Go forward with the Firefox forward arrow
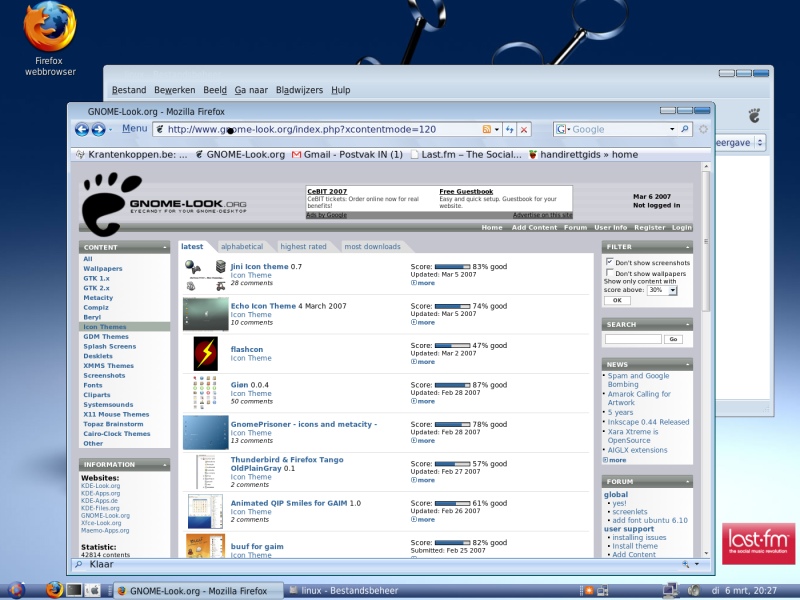This screenshot has height=600, width=800. (x=98, y=130)
